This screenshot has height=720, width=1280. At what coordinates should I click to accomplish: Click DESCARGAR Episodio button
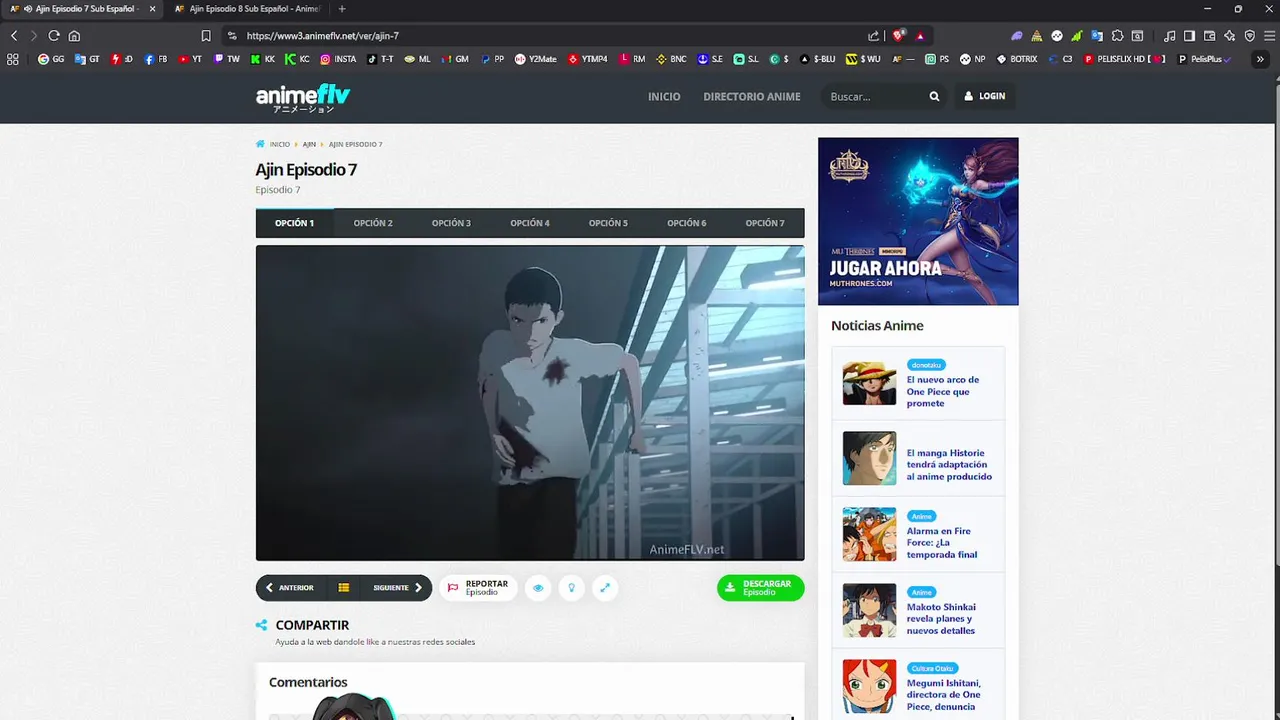(x=760, y=588)
